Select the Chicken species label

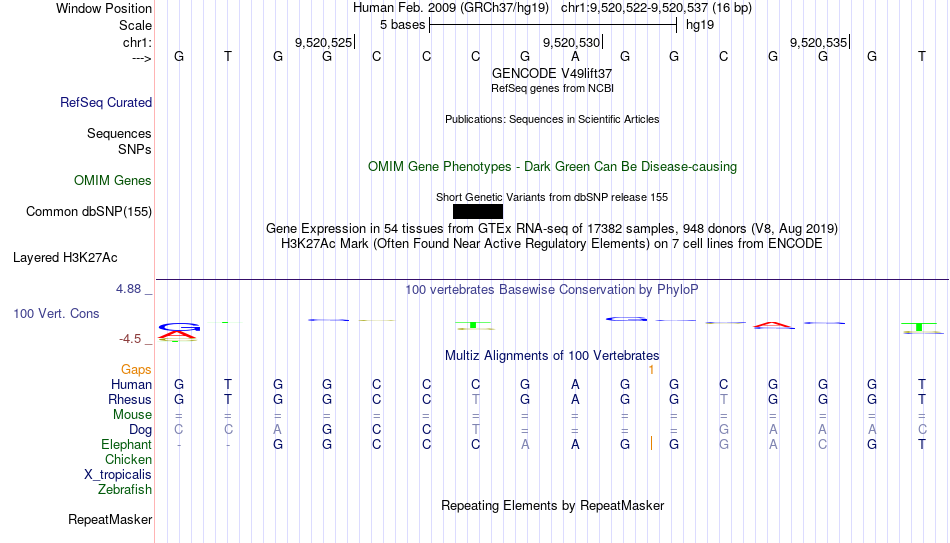coord(128,459)
